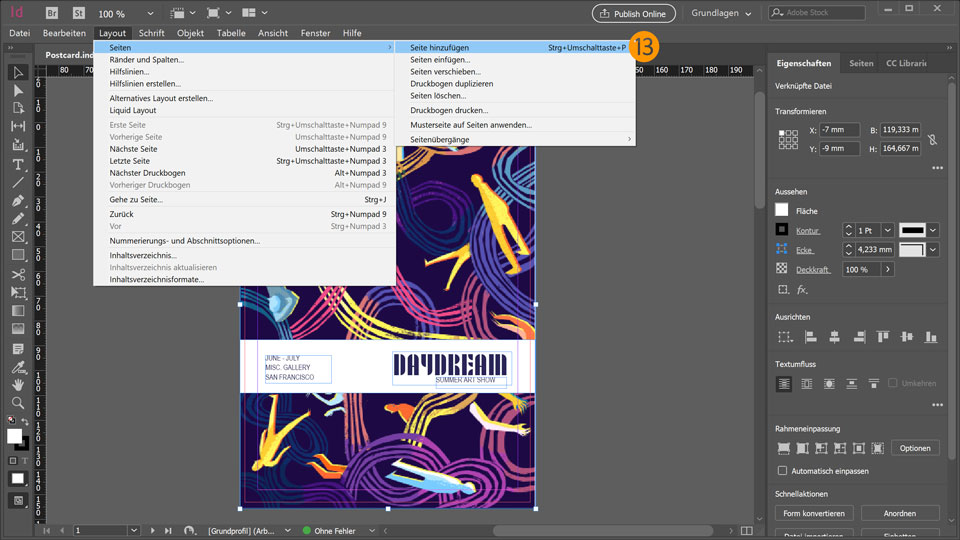Select the Note tool
This screenshot has width=960, height=540.
pyautogui.click(x=18, y=349)
